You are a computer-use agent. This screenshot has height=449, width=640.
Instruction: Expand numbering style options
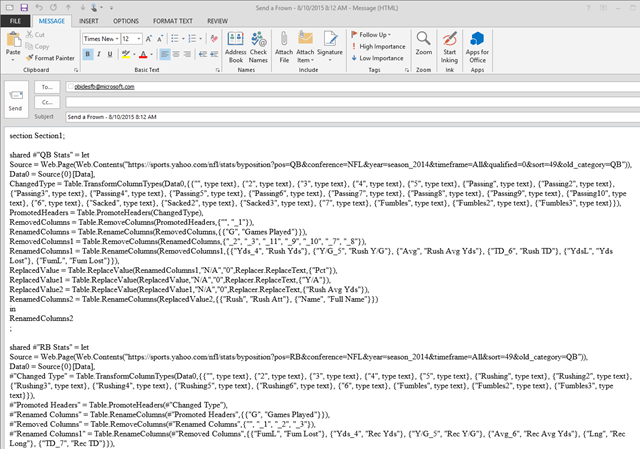tap(200, 39)
